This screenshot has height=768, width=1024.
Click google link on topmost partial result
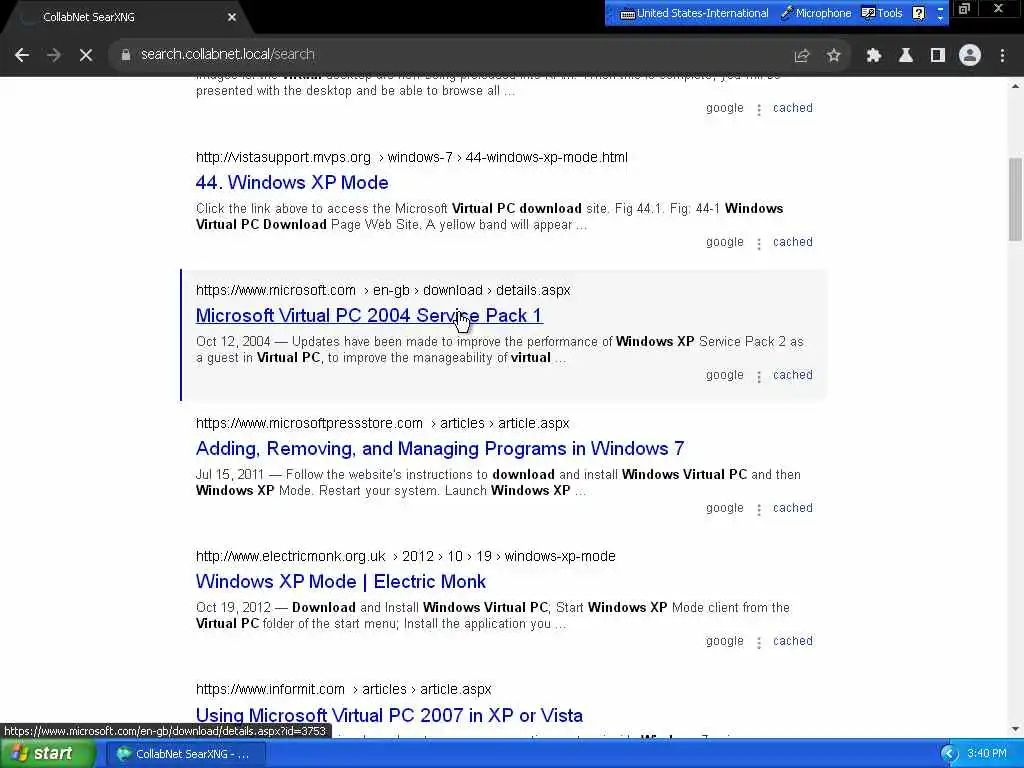[x=724, y=108]
